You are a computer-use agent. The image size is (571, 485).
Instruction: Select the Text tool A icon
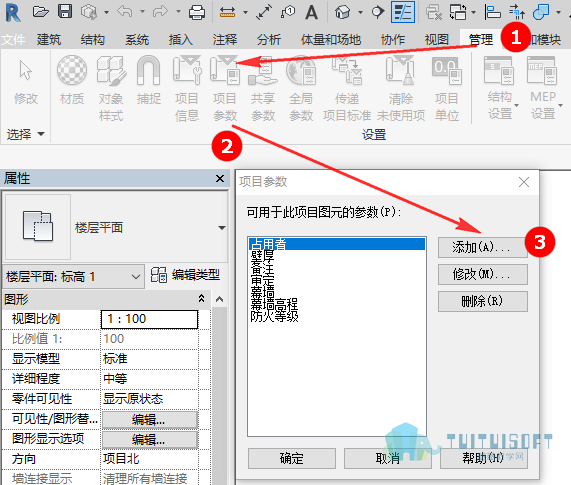311,12
